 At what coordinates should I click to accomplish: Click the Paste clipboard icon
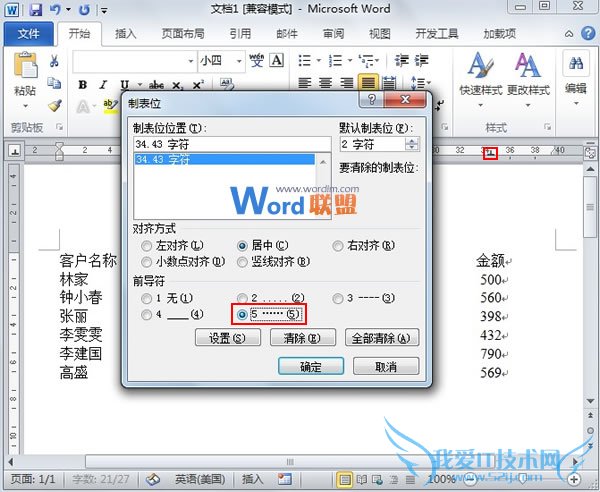point(25,66)
